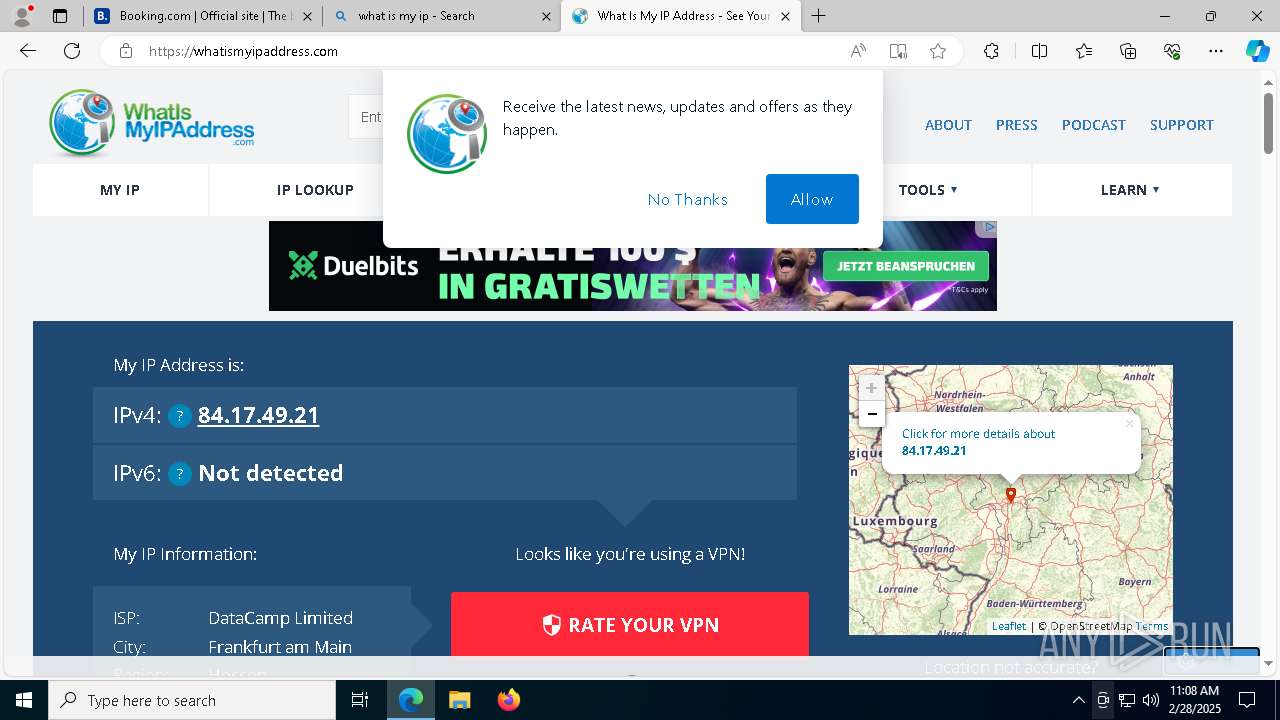Open the IP LOOKUP menu item
The width and height of the screenshot is (1280, 720).
point(315,190)
